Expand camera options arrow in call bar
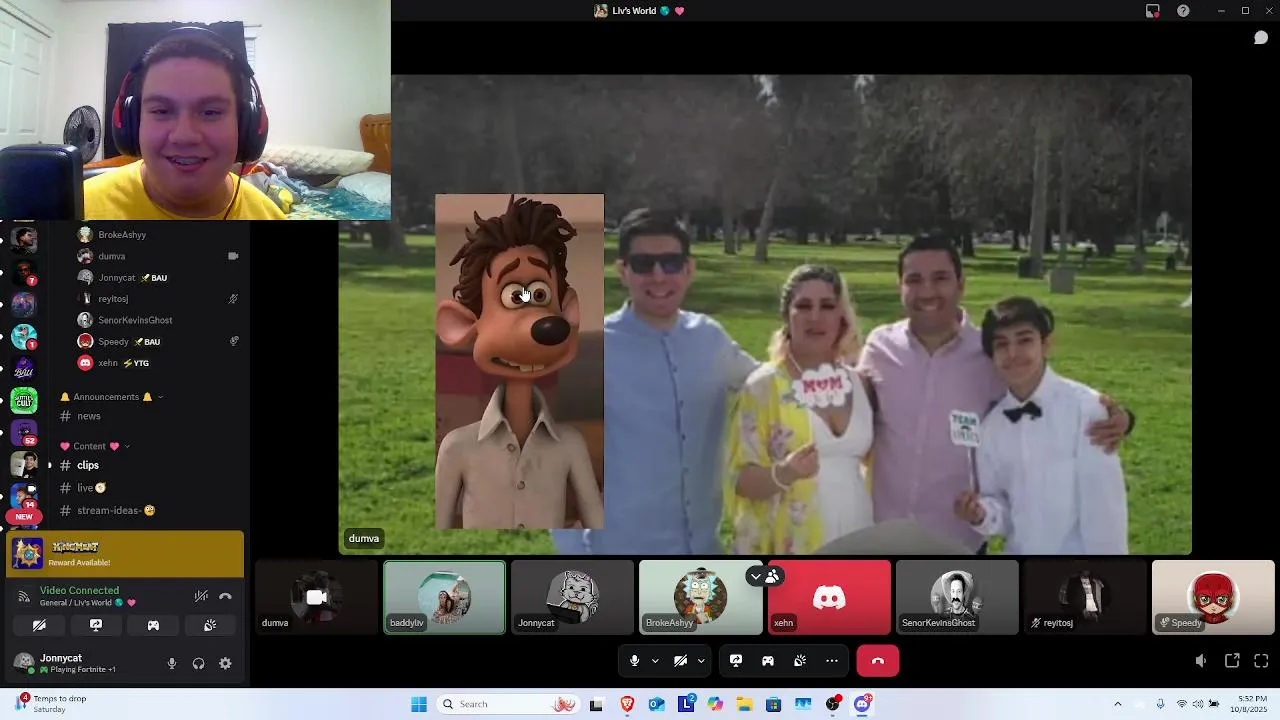Screen dimensions: 1280x720 701,661
